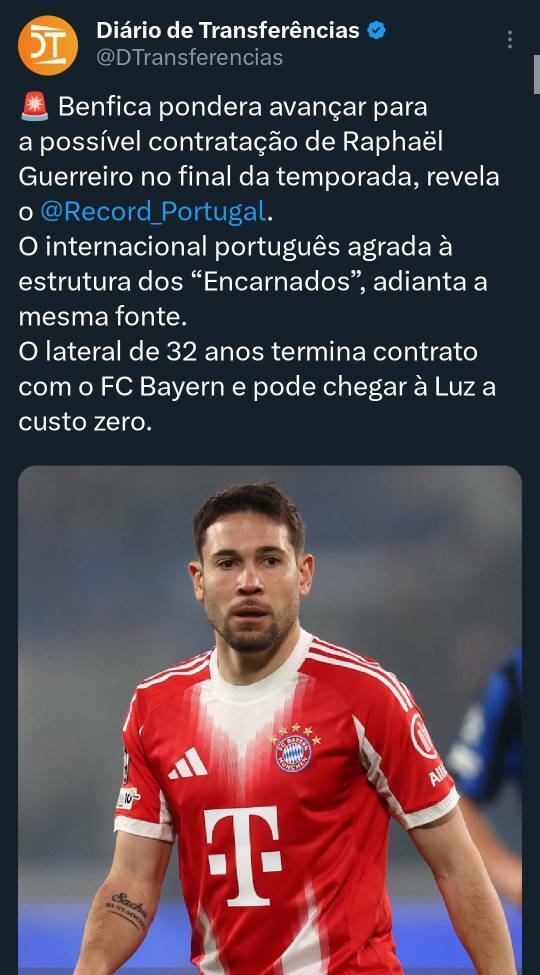
Task: Open the attached player photo
Action: pos(270,719)
